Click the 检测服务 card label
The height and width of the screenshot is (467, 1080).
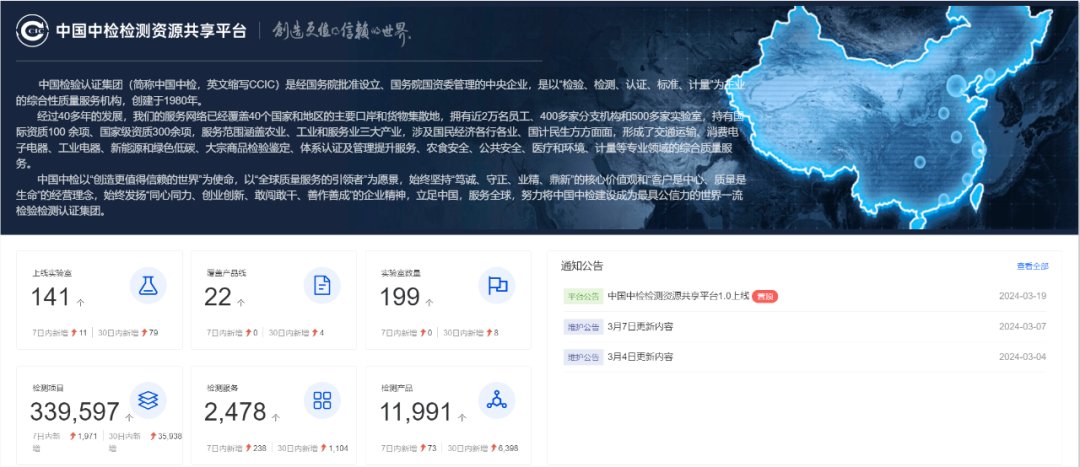222,388
